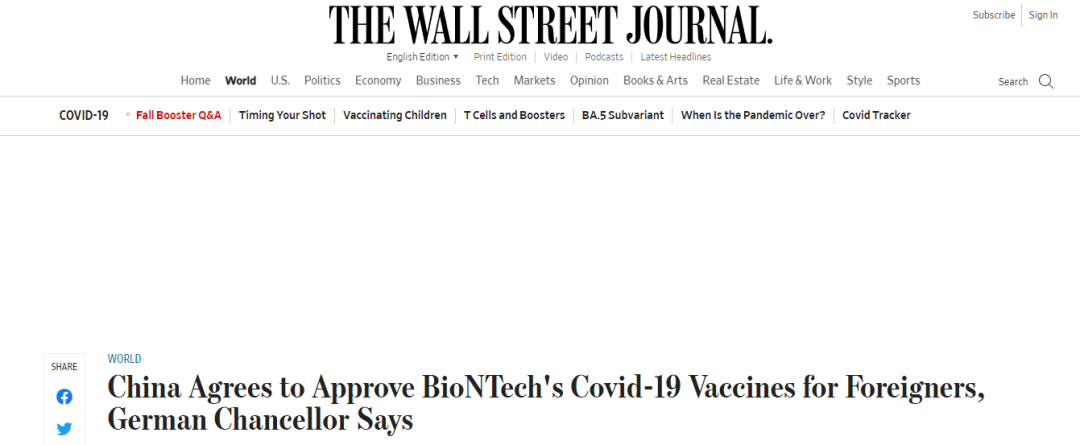The height and width of the screenshot is (445, 1080).
Task: Share article on Twitter
Action: pyautogui.click(x=64, y=429)
